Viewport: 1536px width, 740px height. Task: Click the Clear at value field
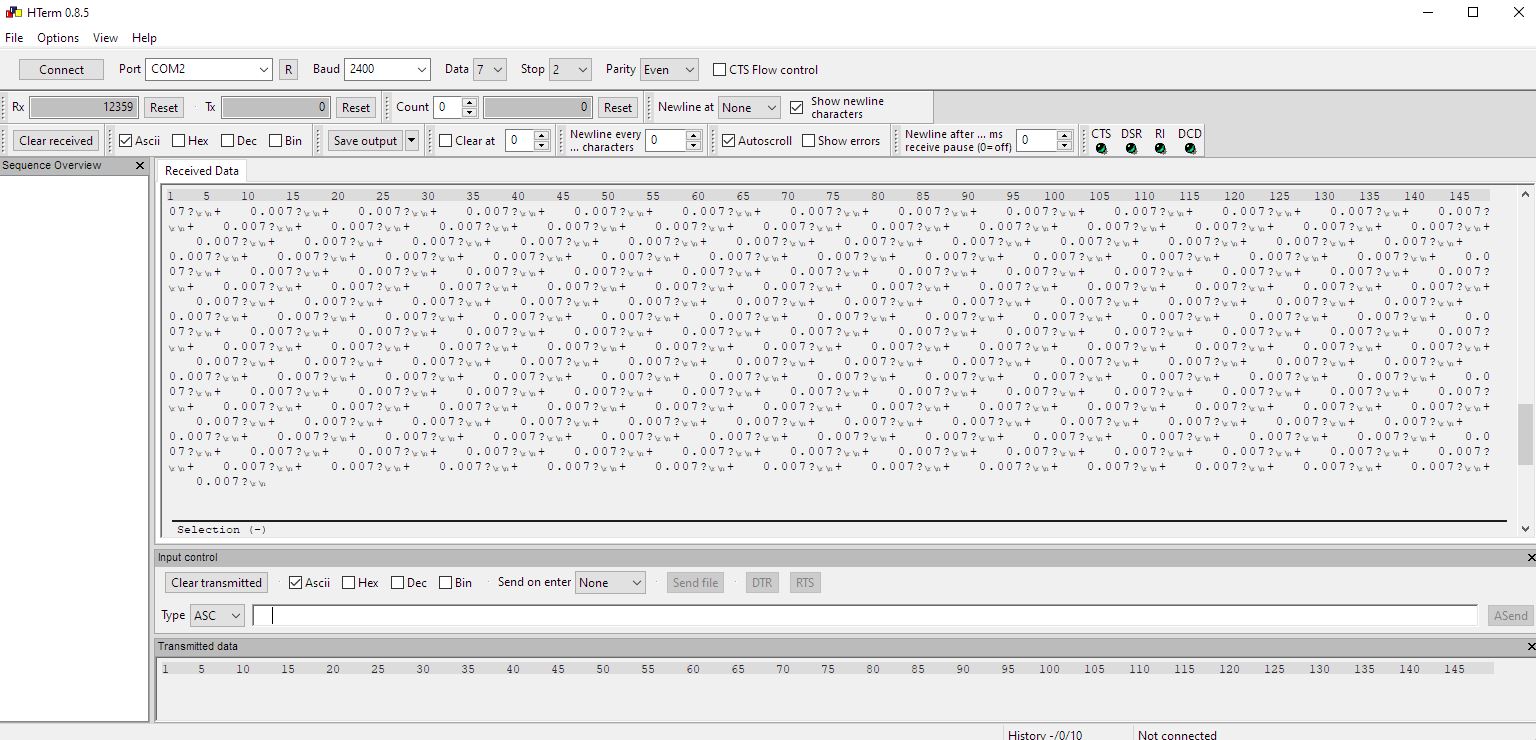click(520, 141)
